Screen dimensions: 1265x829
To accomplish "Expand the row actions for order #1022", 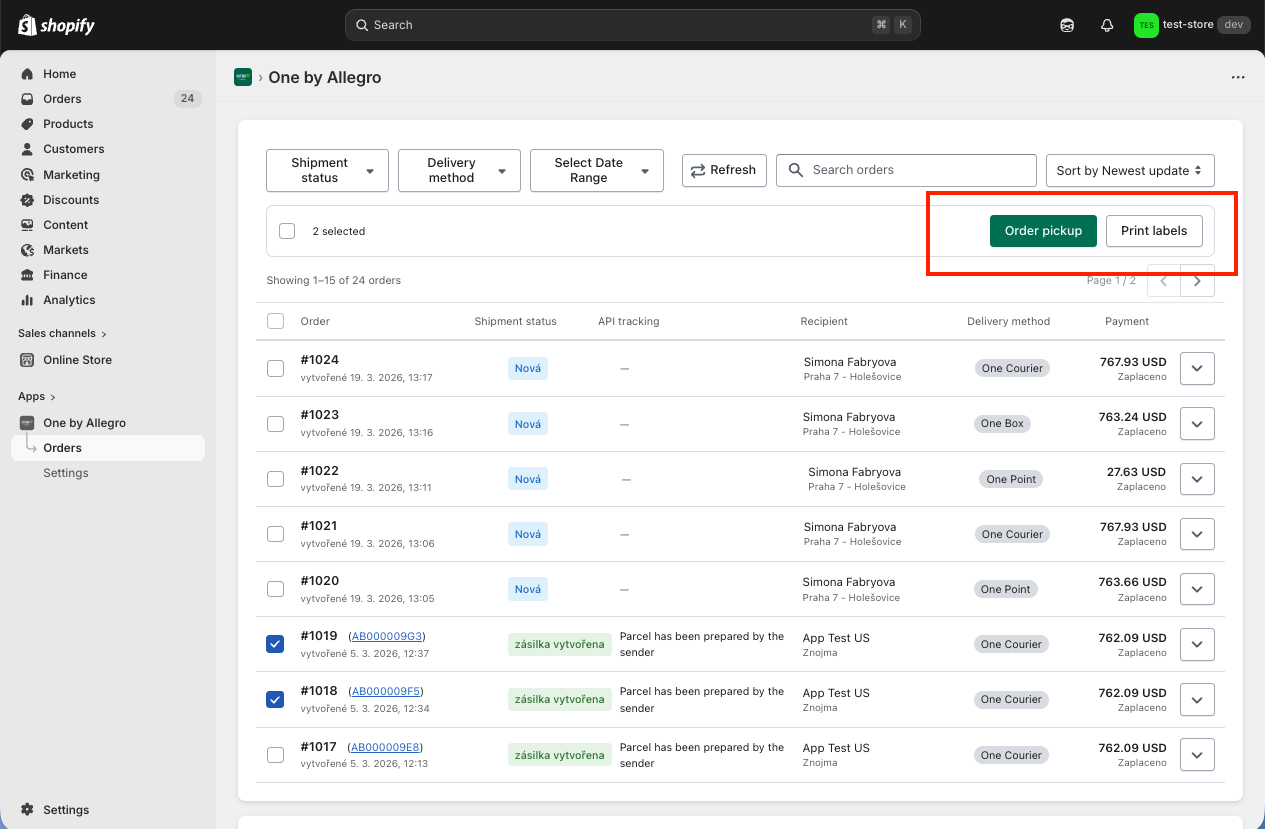I will [1196, 478].
